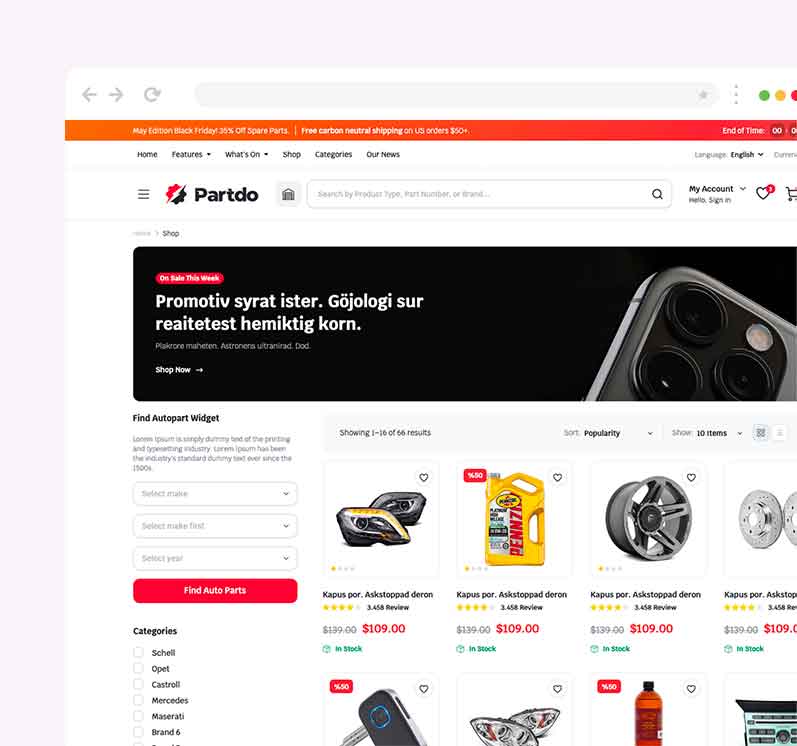This screenshot has height=746, width=797.
Task: Switch to grid view layout
Action: pyautogui.click(x=760, y=433)
